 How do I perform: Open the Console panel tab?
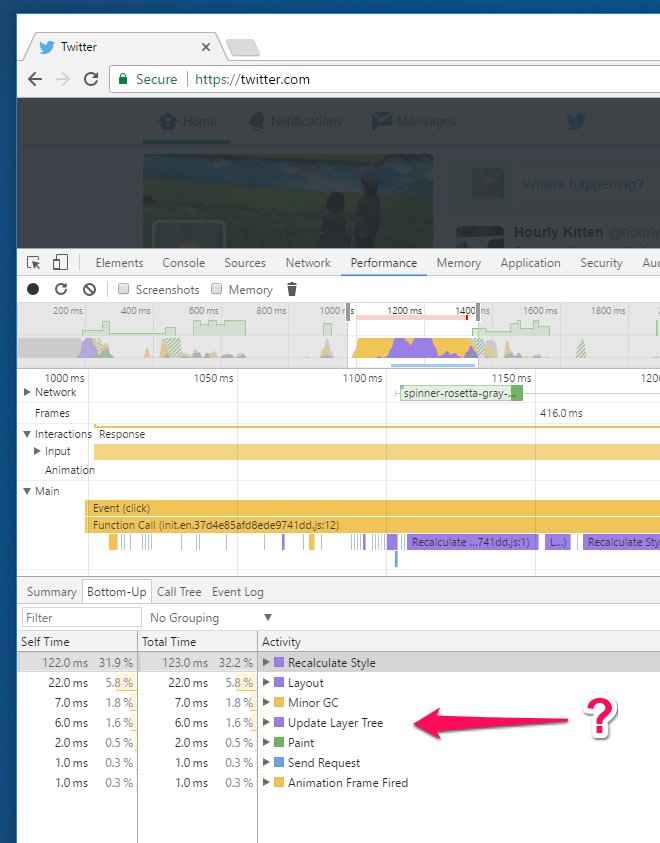point(184,263)
